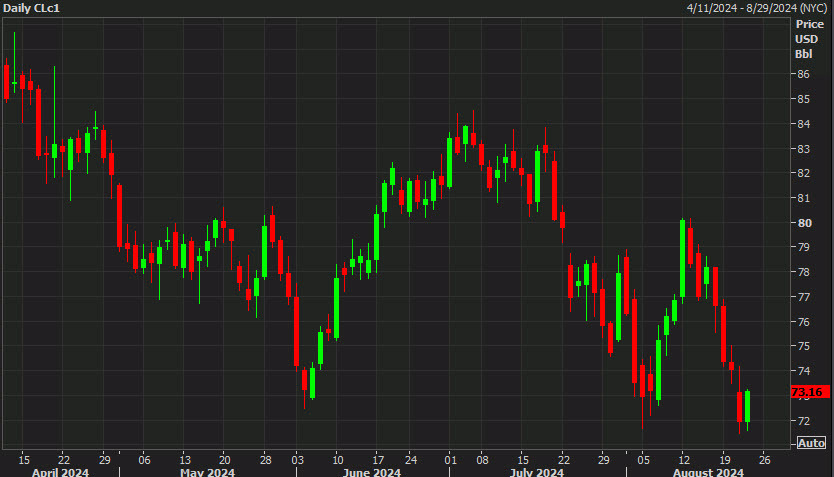Click the 76 price level on axis

click(x=802, y=322)
